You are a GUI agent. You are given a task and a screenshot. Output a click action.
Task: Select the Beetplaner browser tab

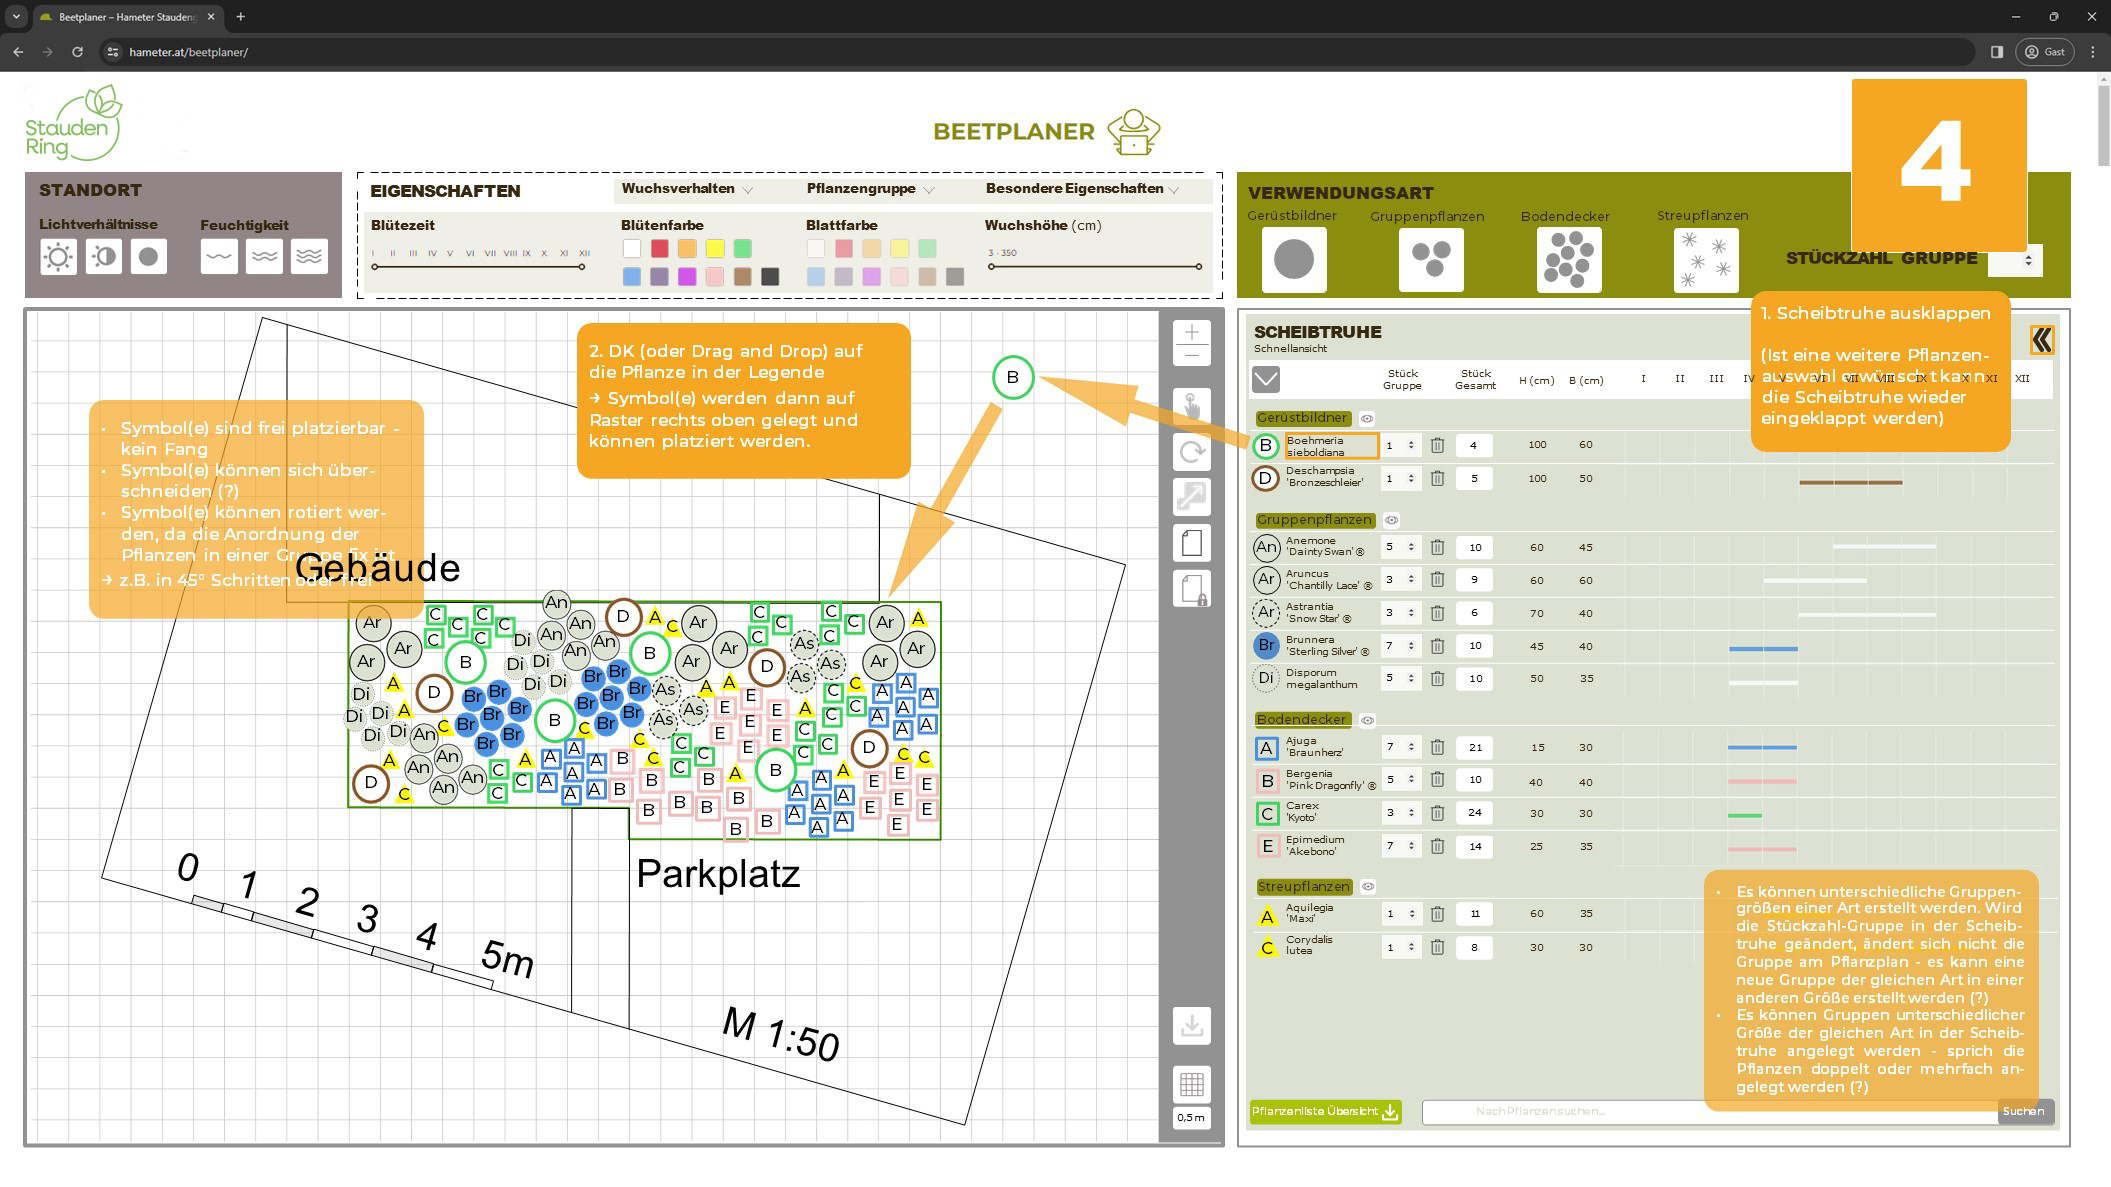[x=125, y=17]
